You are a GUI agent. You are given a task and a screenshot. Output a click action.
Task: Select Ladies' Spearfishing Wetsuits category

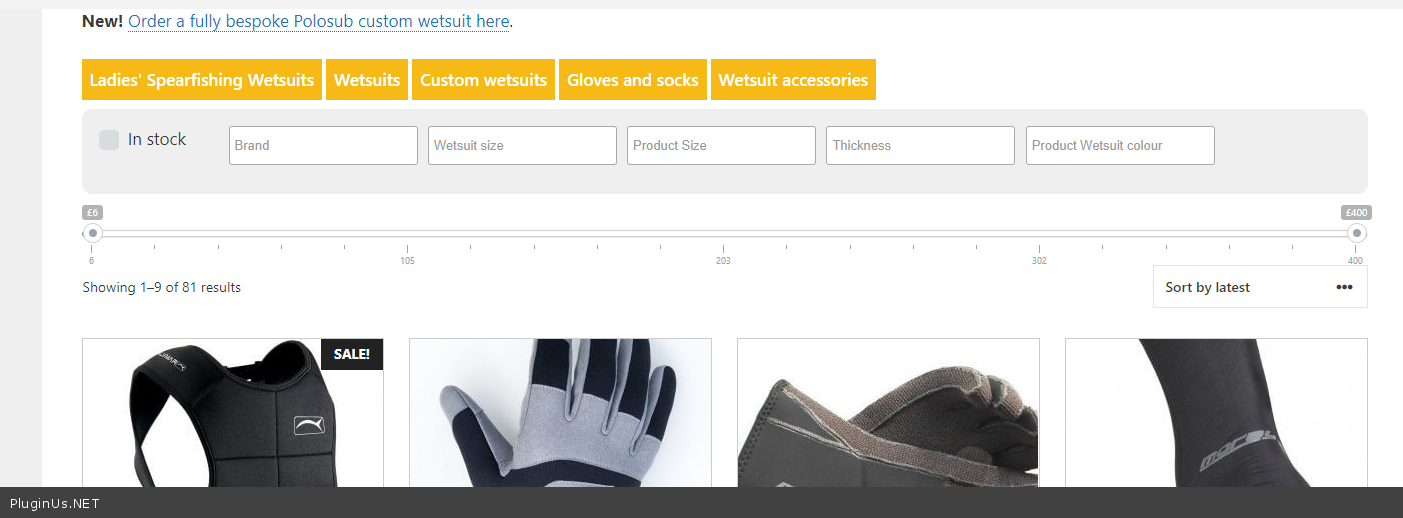point(202,80)
